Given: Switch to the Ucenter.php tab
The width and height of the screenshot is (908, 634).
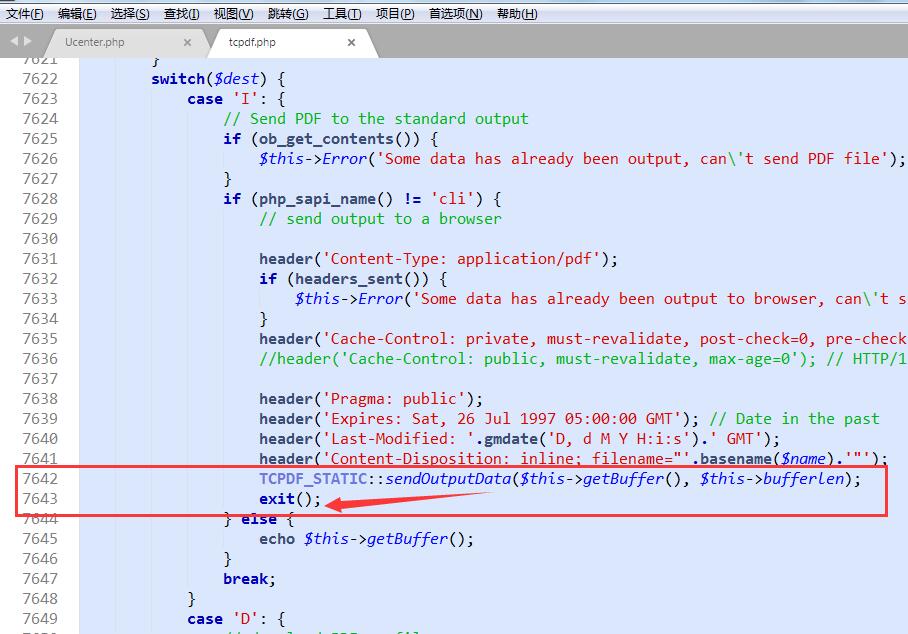Looking at the screenshot, I should (x=95, y=43).
